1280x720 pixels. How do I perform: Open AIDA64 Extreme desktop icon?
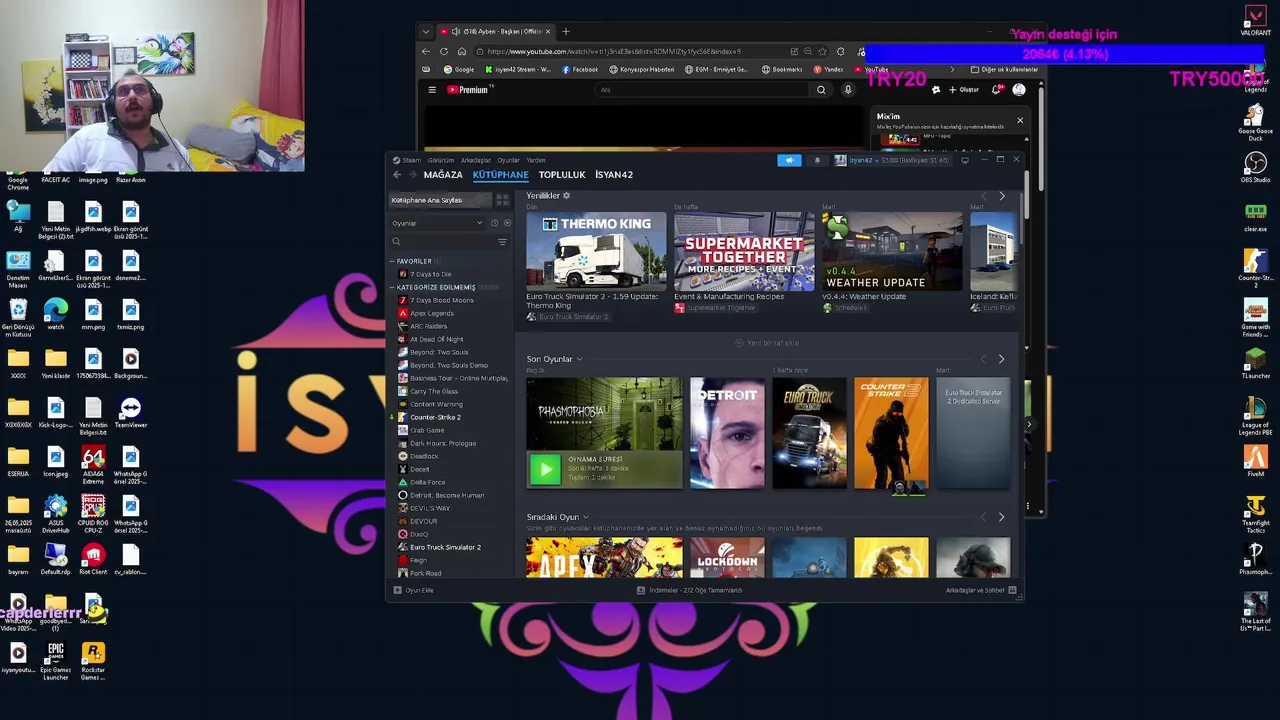pyautogui.click(x=93, y=465)
